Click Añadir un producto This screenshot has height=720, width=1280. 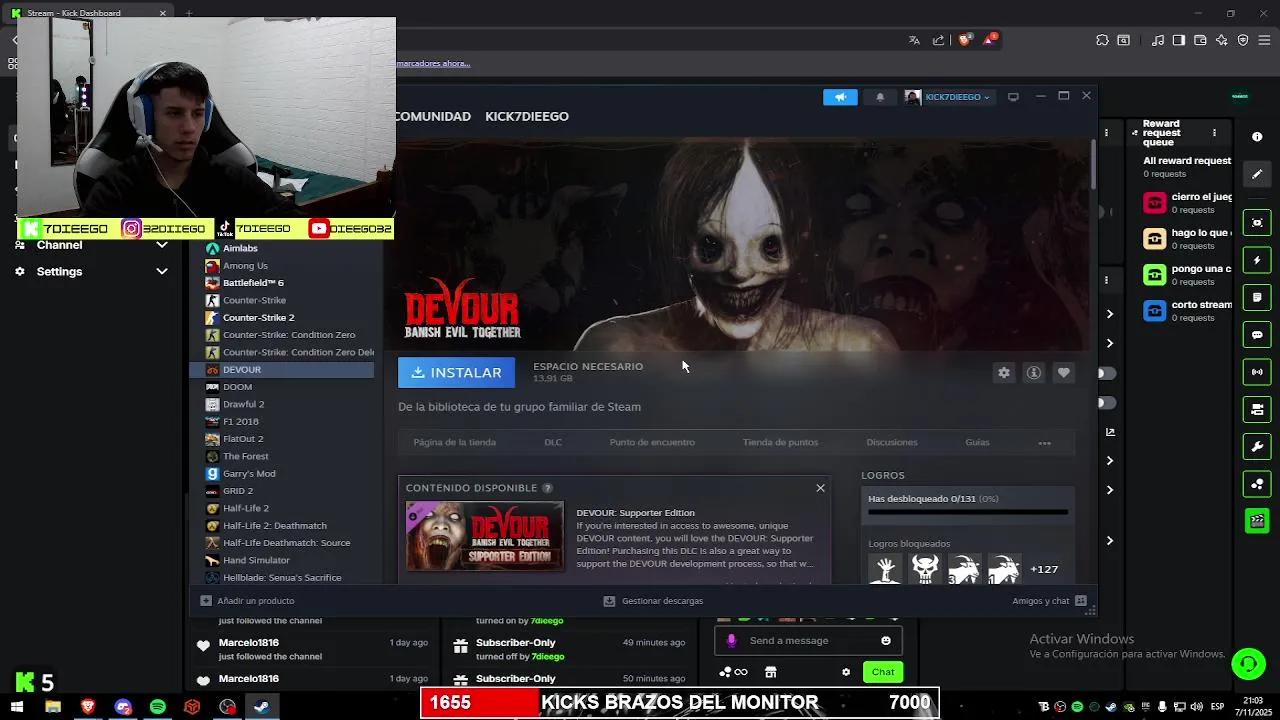247,601
